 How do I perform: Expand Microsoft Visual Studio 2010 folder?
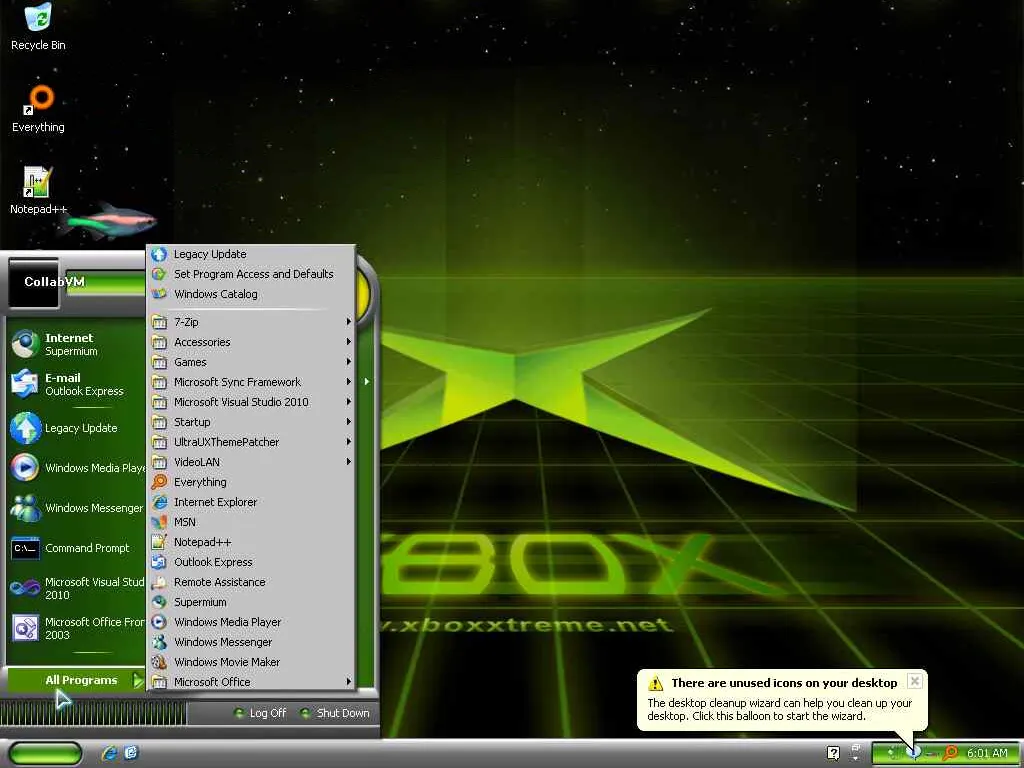tap(253, 402)
